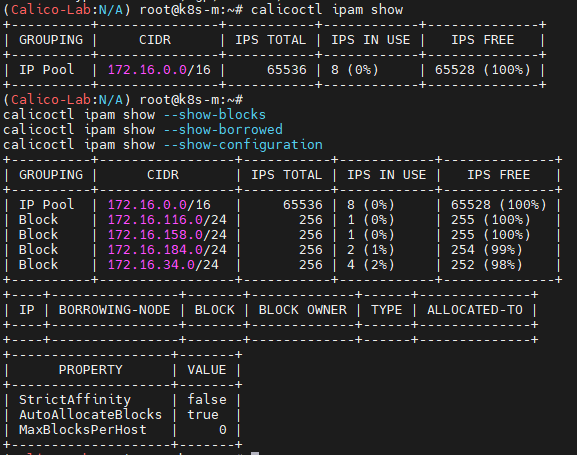Screen dimensions: 577x455
Task: Click the MaxBlocksPerHost property name
Action: [83, 430]
